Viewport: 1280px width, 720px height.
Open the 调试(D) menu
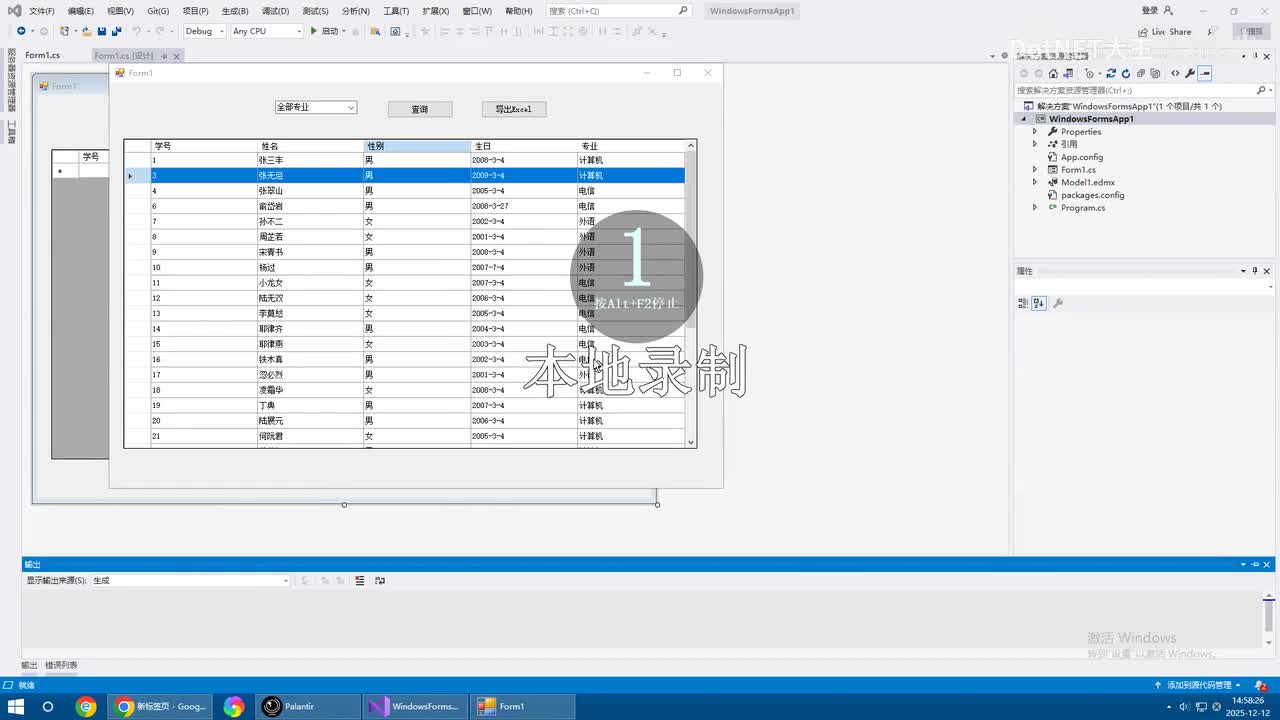point(275,11)
